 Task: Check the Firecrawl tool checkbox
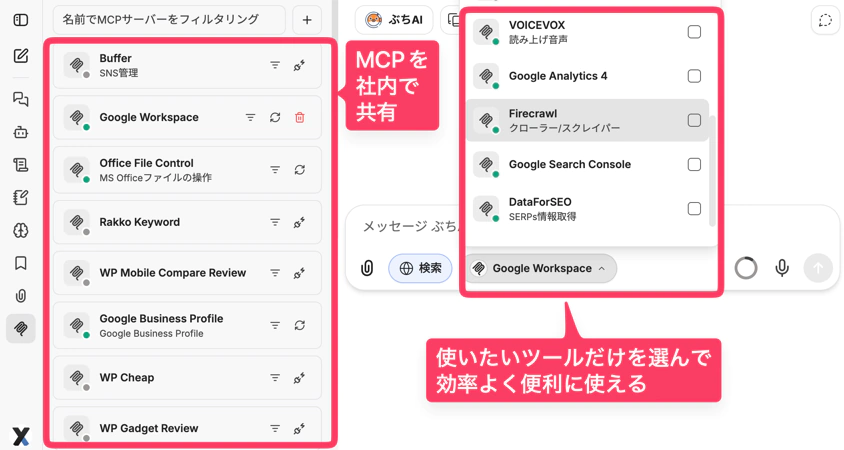(694, 121)
